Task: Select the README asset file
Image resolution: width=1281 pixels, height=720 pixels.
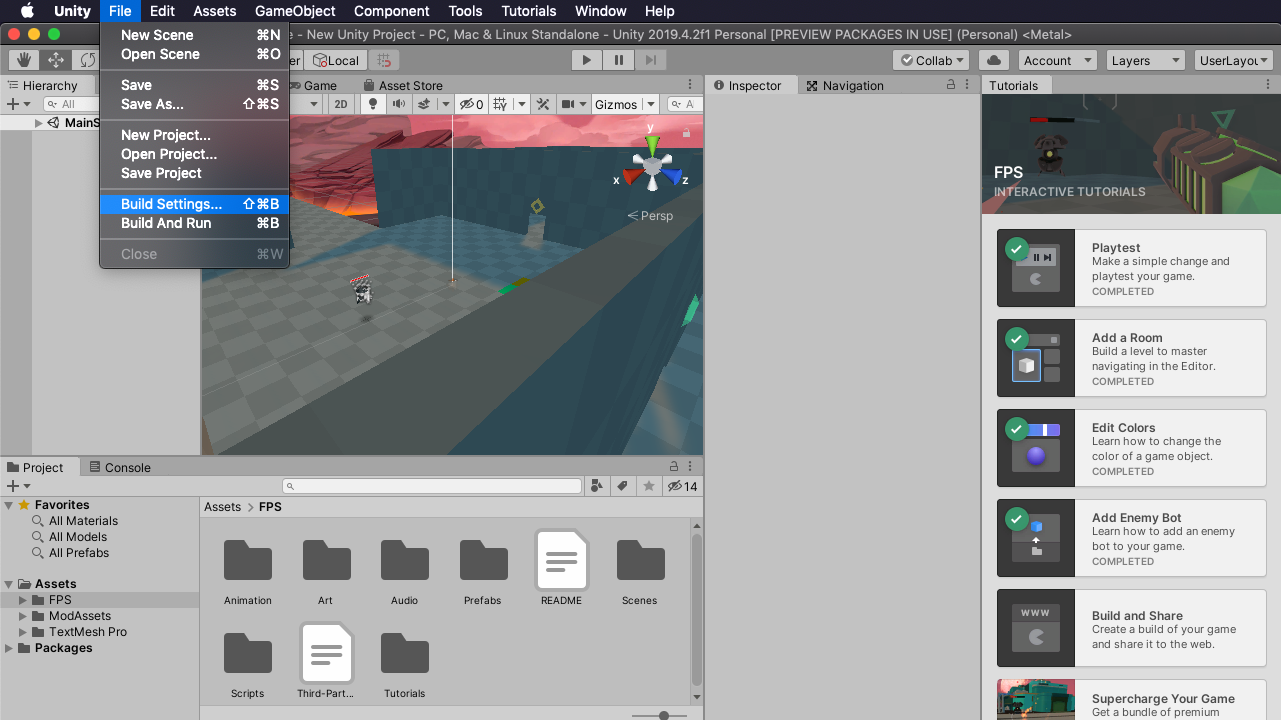Action: (562, 560)
